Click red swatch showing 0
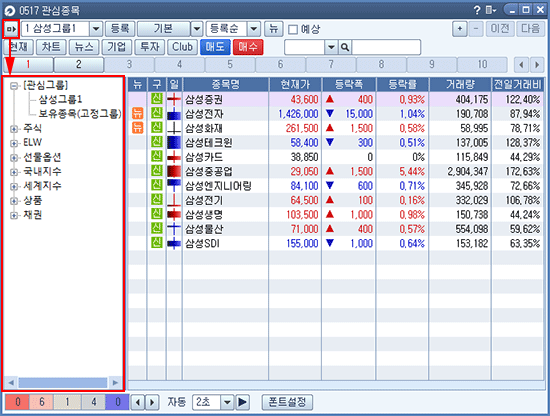This screenshot has height=416, width=550. click(18, 402)
